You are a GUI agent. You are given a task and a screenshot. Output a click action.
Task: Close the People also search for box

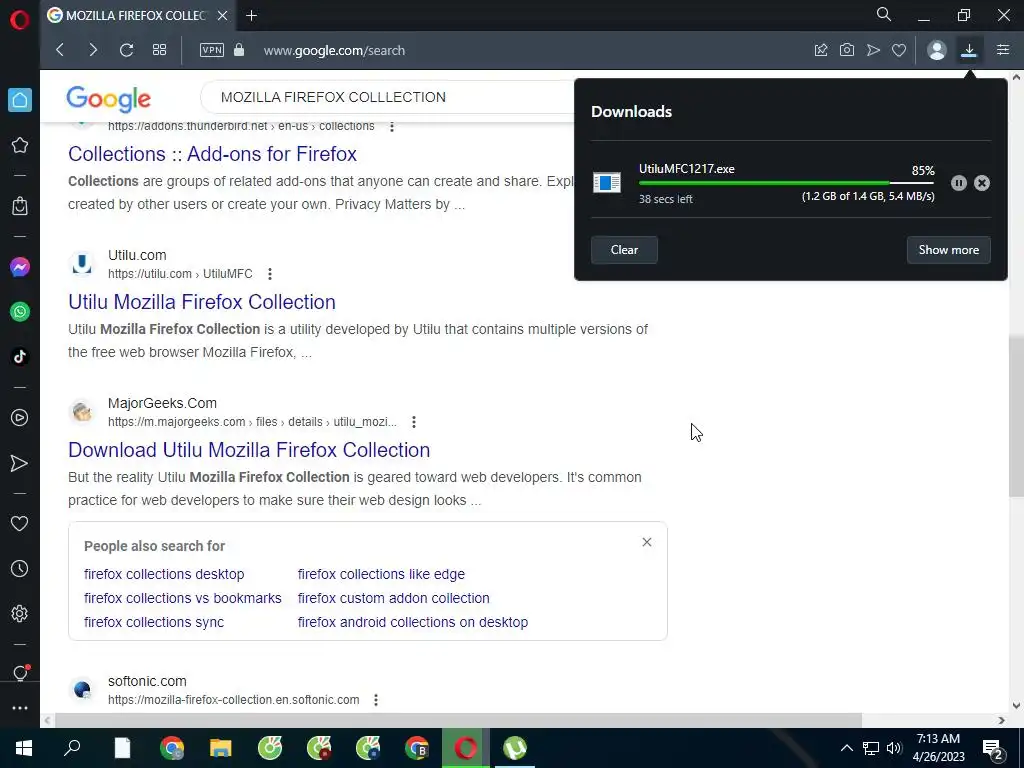point(647,542)
